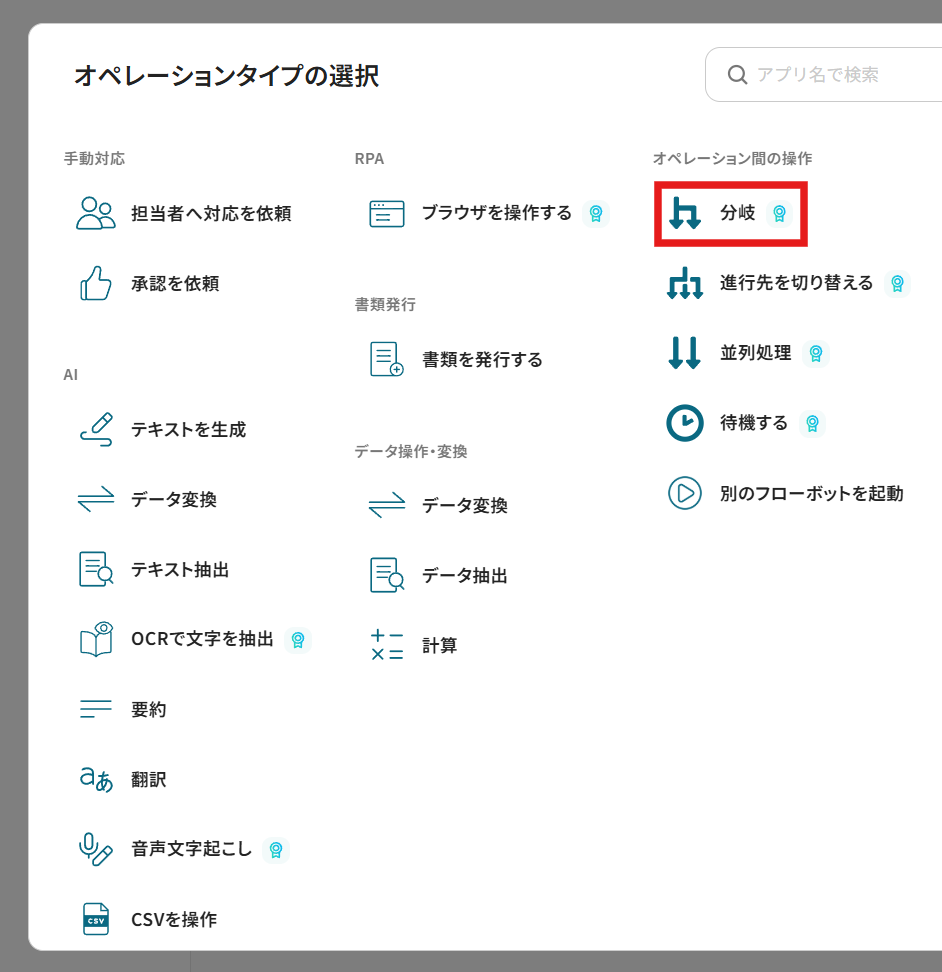Click the math symbols icon for 計算

[387, 645]
